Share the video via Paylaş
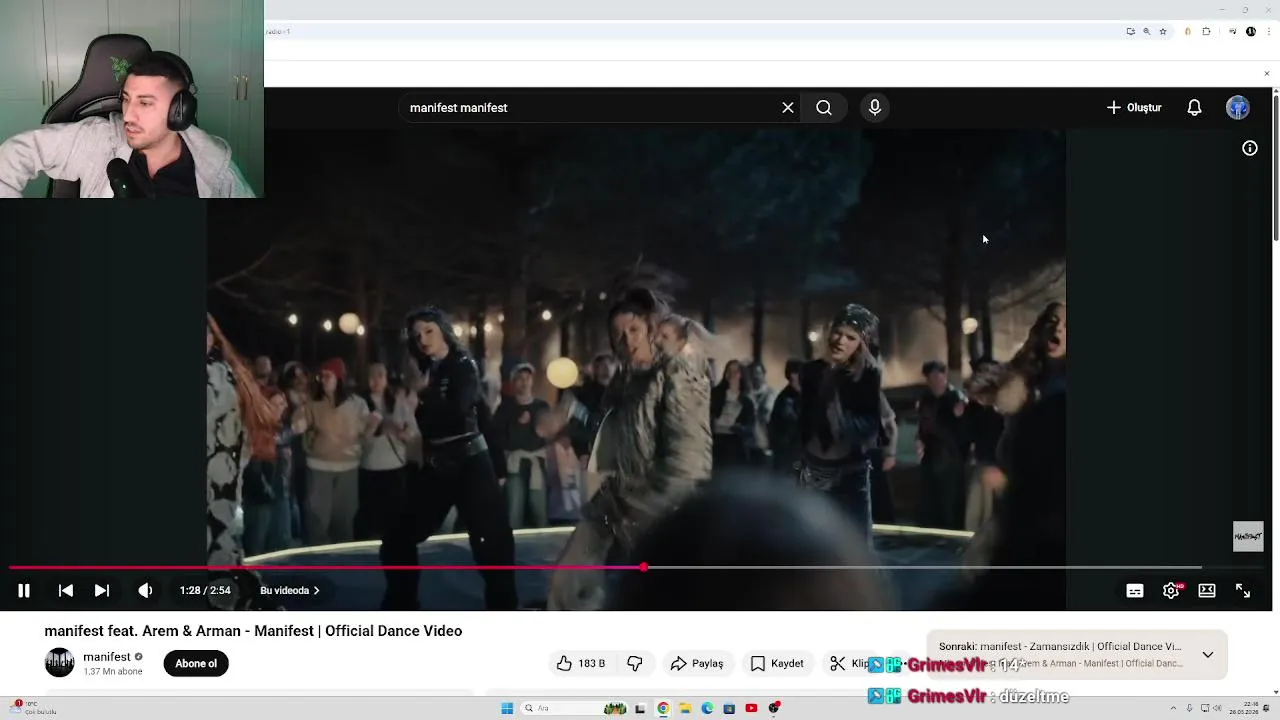This screenshot has height=720, width=1280. tap(697, 663)
